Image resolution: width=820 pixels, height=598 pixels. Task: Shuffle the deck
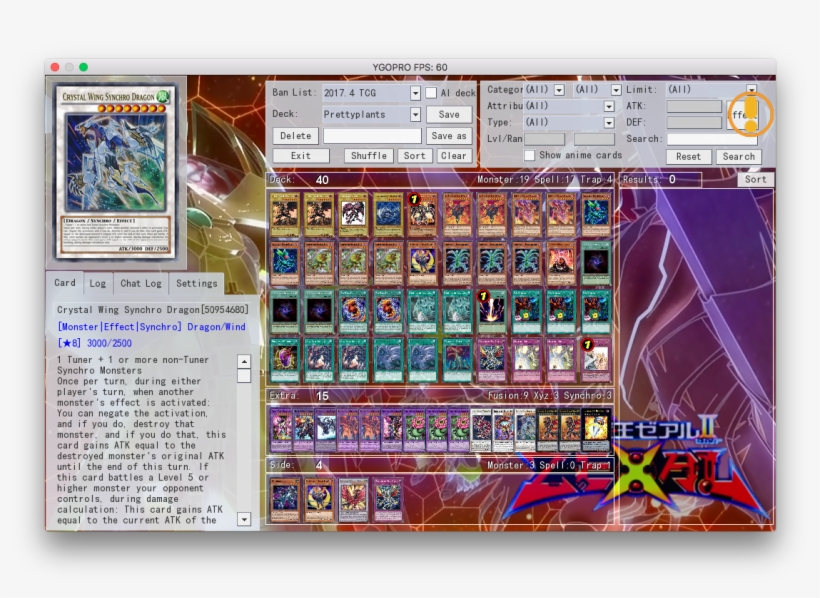coord(369,155)
